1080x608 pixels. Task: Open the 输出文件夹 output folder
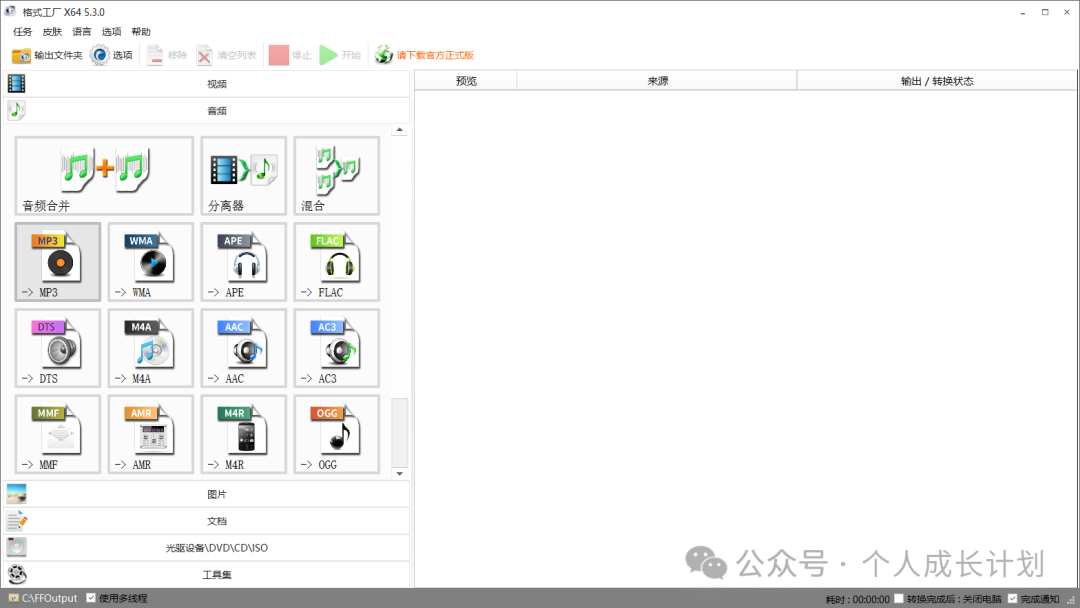(x=47, y=55)
